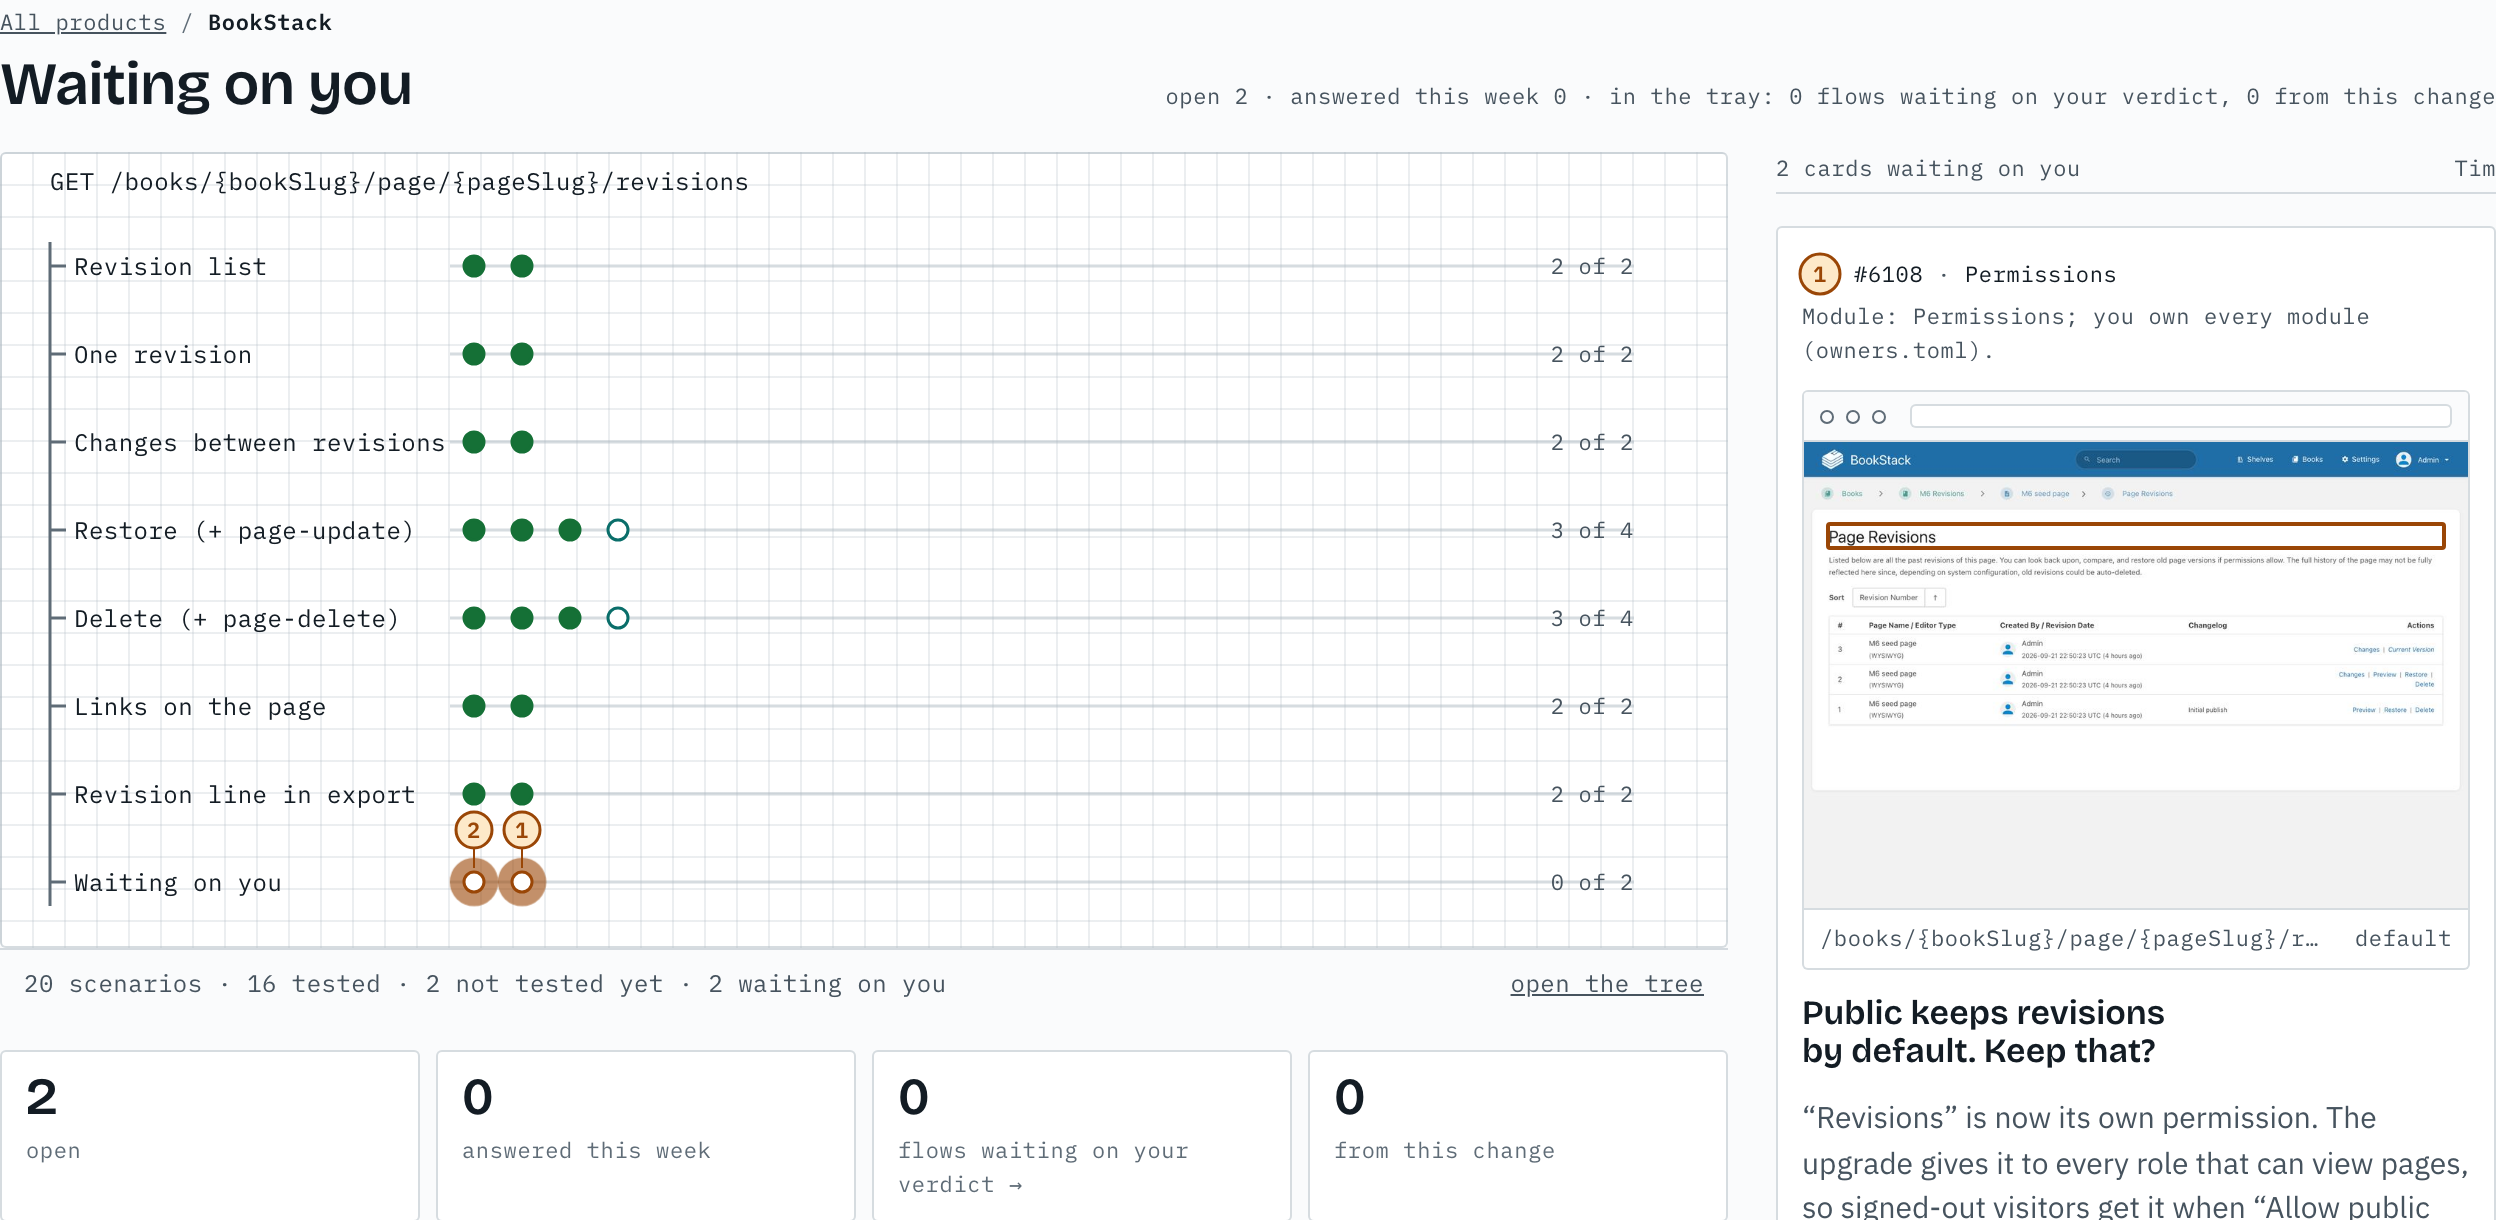
Task: Click the '2 of 2' count in Revision list row
Action: point(1592,267)
